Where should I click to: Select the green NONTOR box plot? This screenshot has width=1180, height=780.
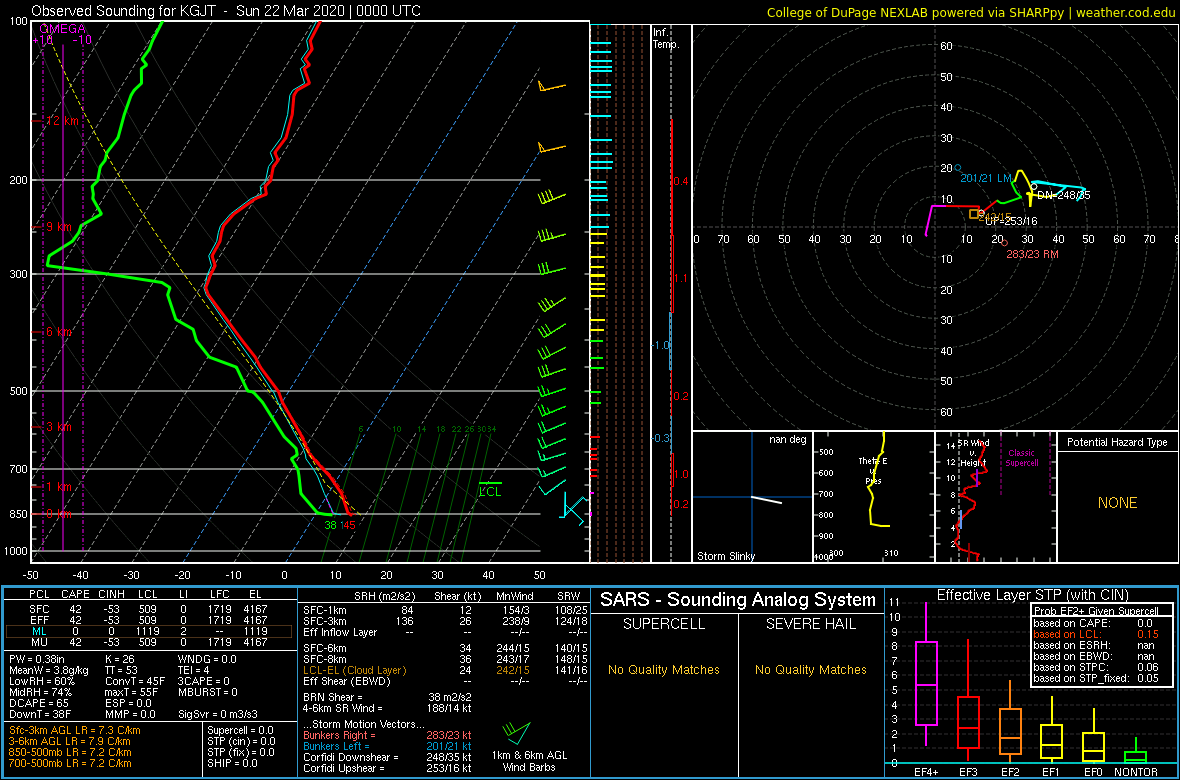click(1135, 755)
